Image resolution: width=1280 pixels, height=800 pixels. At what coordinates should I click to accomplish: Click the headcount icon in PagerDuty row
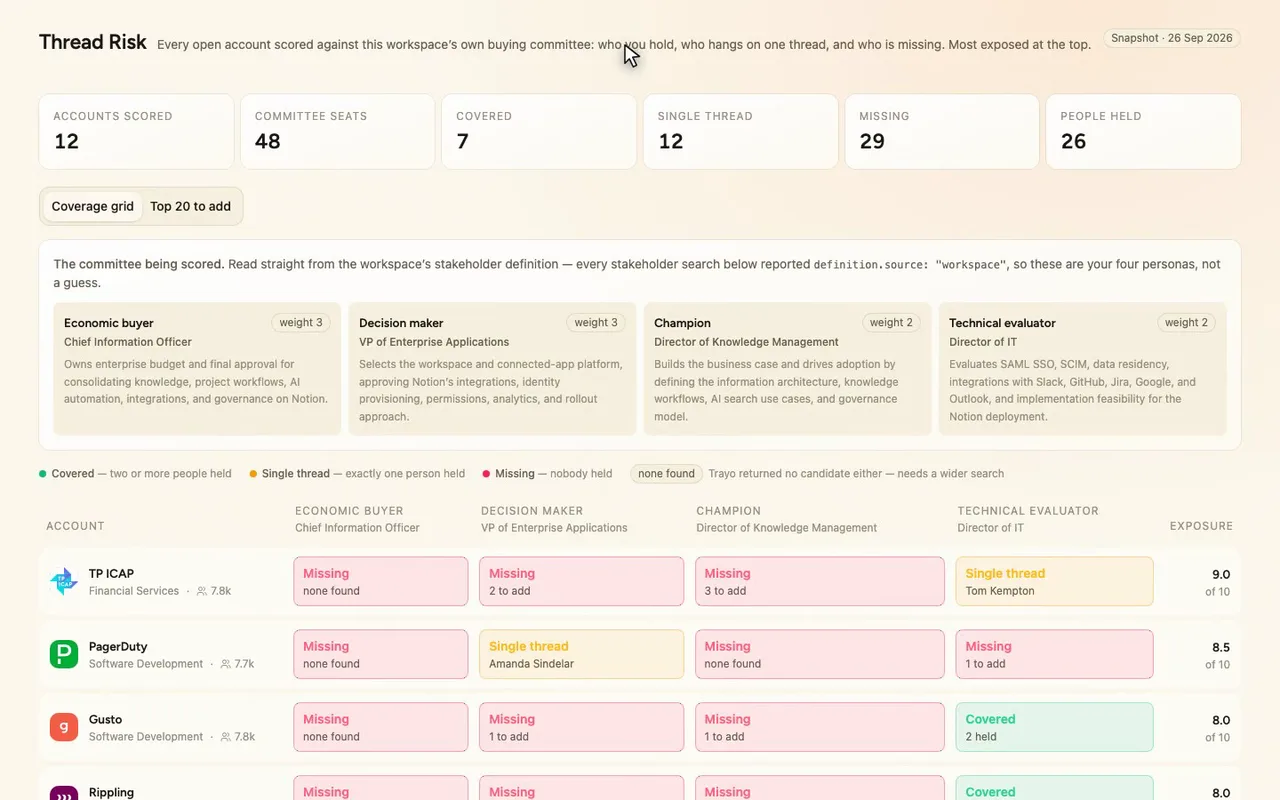pos(225,664)
